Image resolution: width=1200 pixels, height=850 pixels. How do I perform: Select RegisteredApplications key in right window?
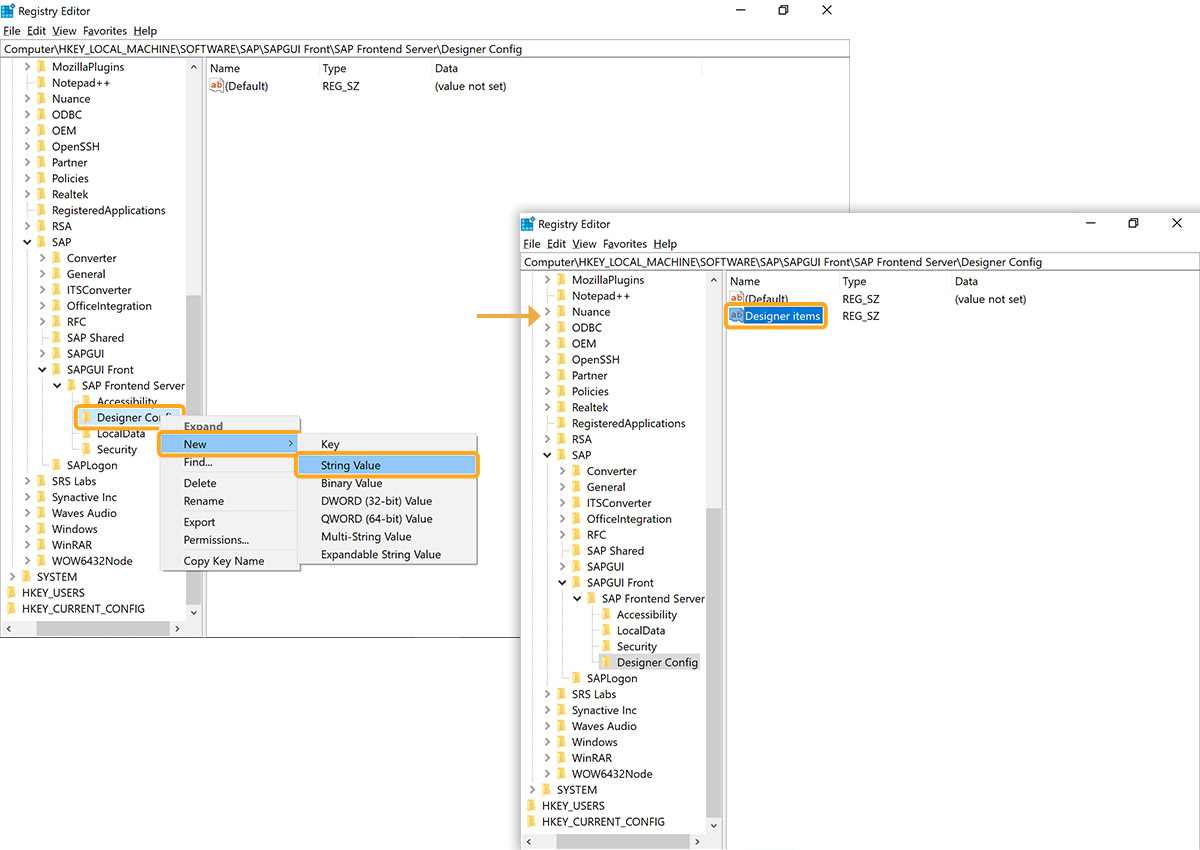click(629, 424)
